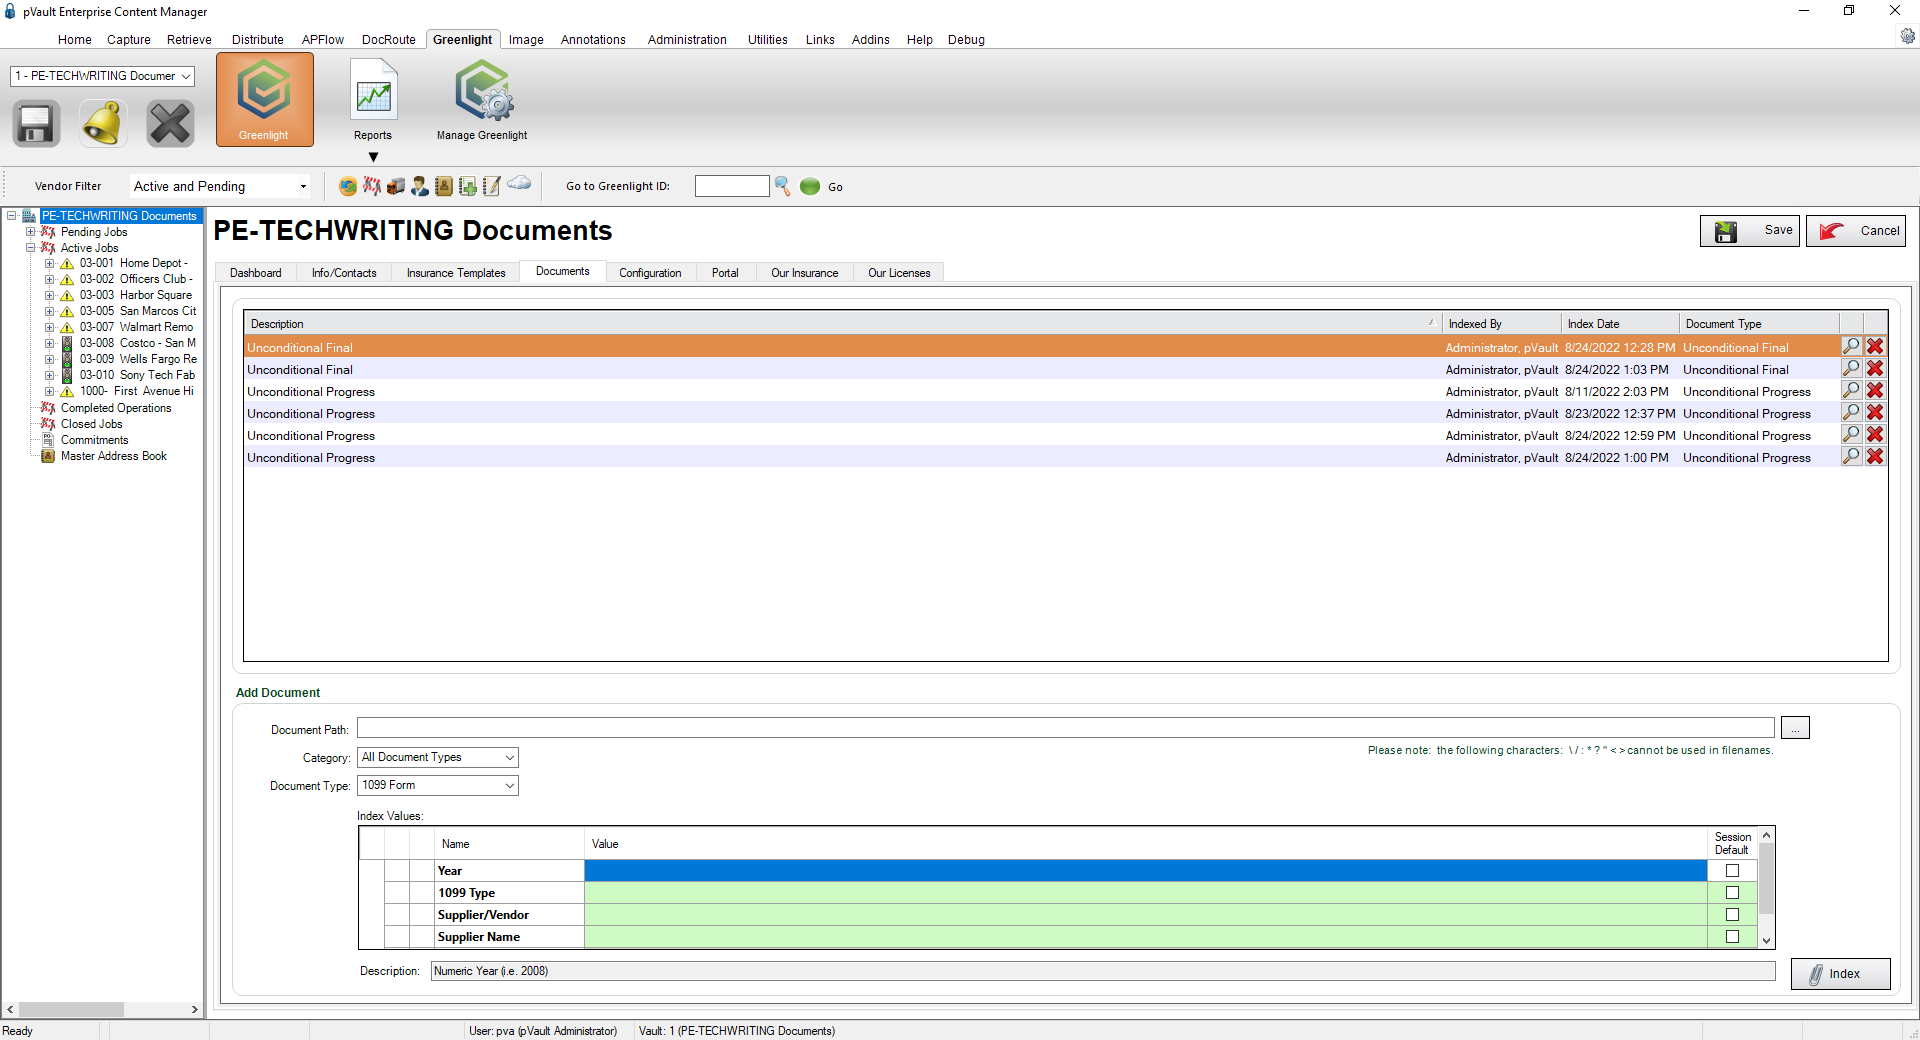Click the tree panel scroll right arrow
This screenshot has height=1040, width=1920.
point(195,1010)
